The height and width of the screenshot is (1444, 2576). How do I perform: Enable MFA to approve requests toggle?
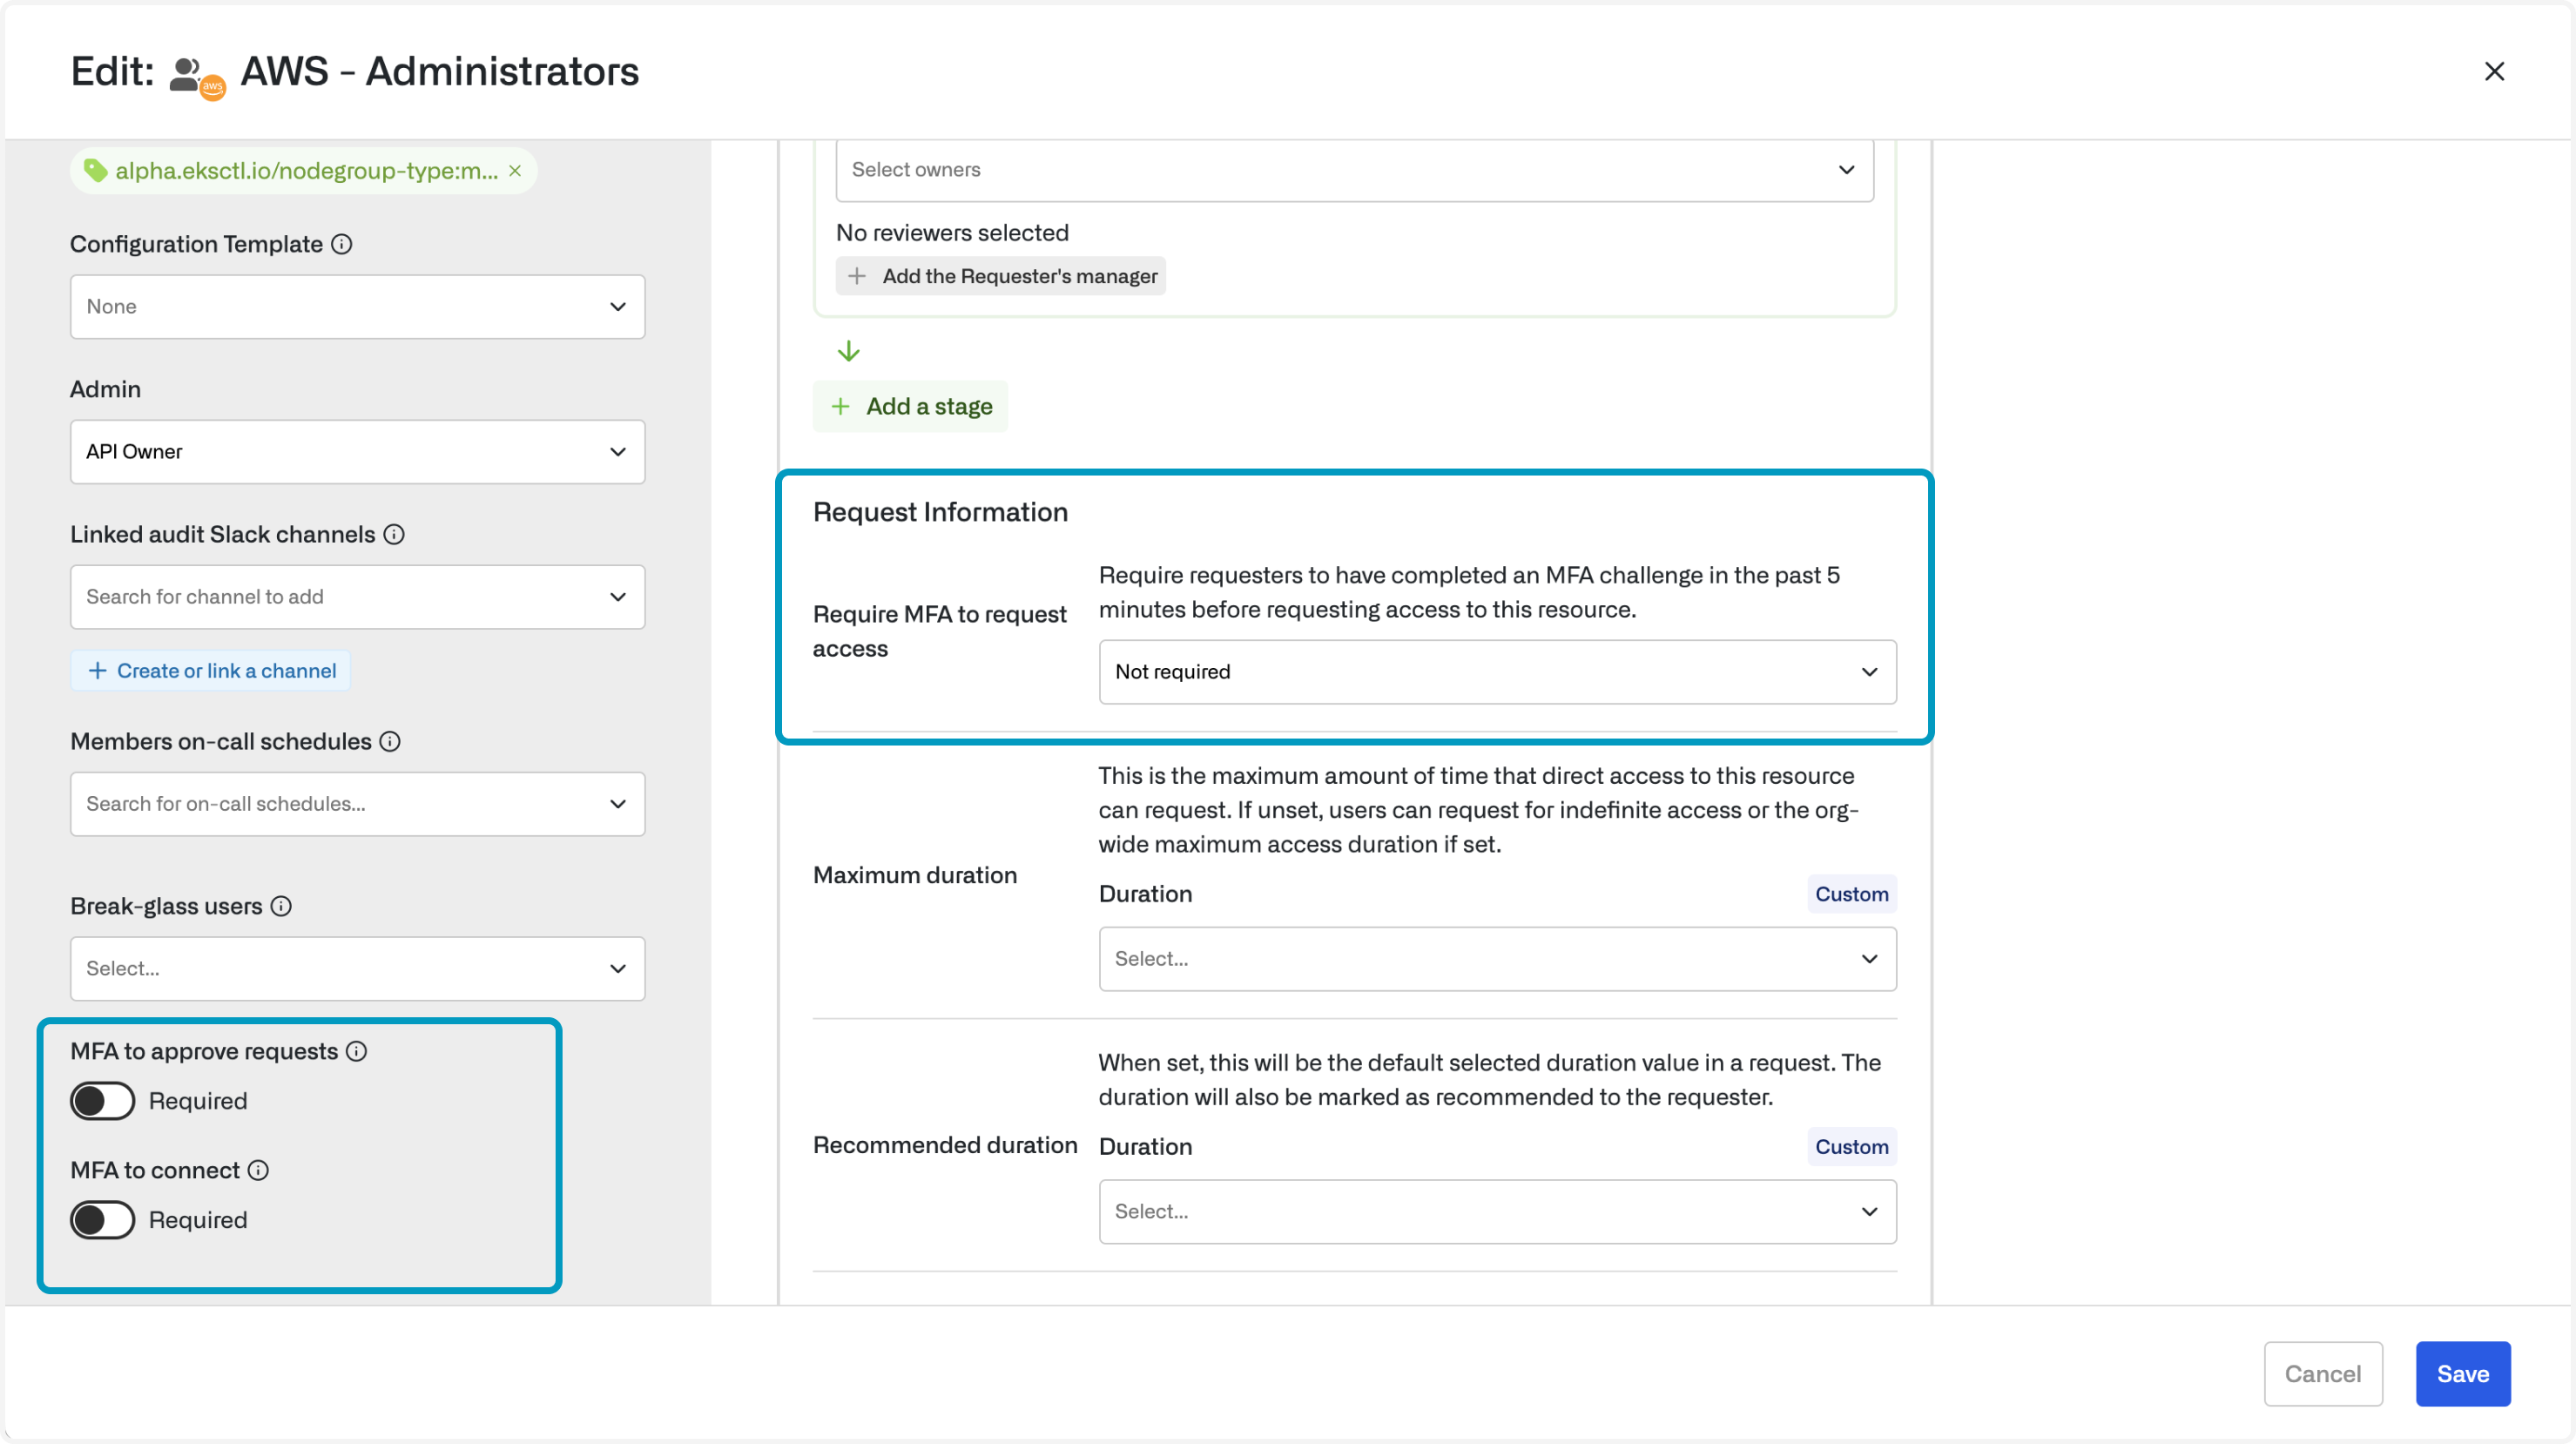[103, 1101]
